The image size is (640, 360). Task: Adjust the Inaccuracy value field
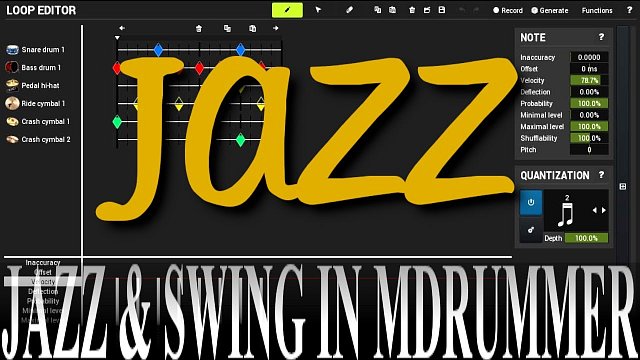(x=589, y=57)
